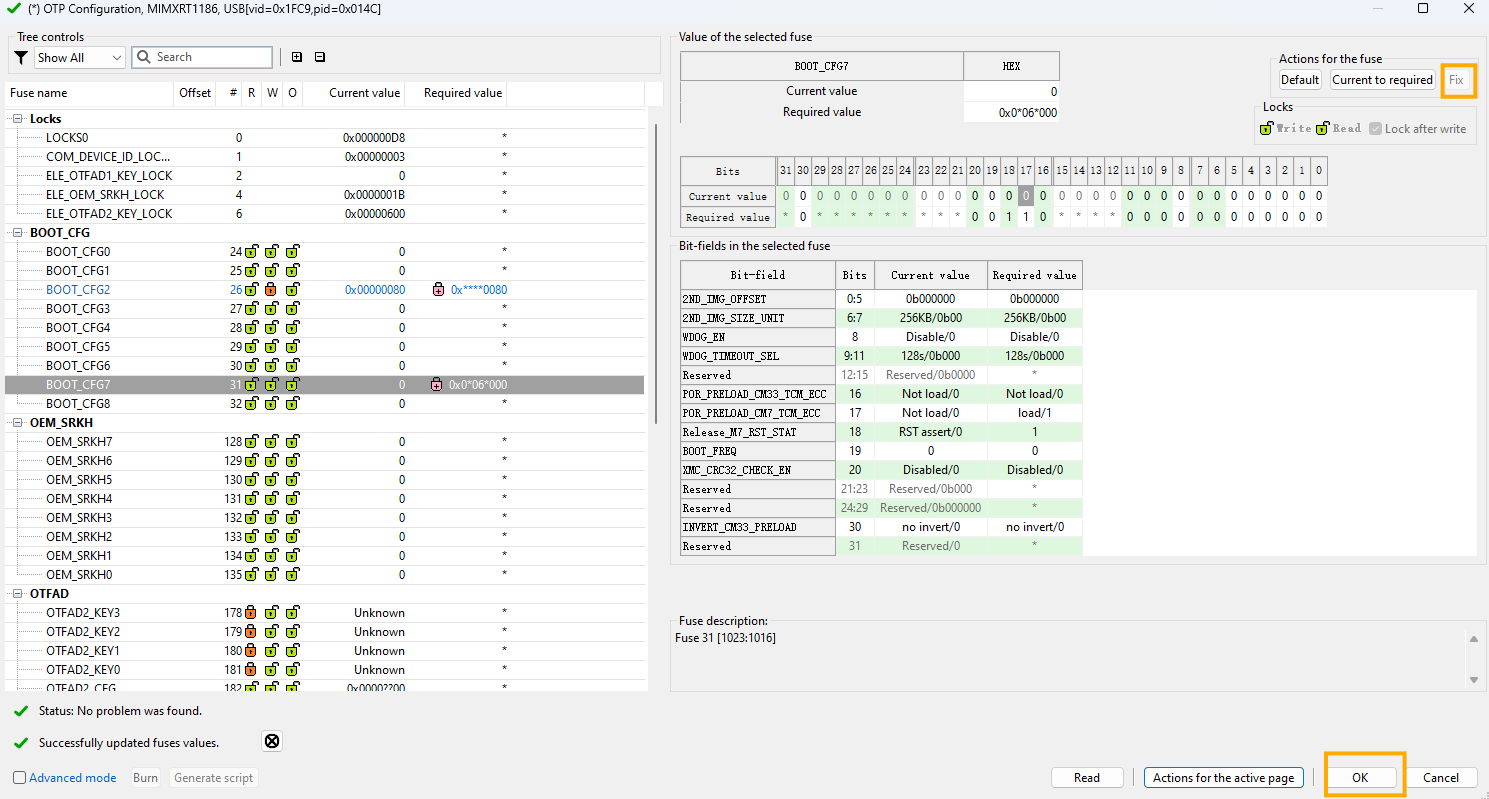Click the collapse all tree icon

click(x=320, y=57)
